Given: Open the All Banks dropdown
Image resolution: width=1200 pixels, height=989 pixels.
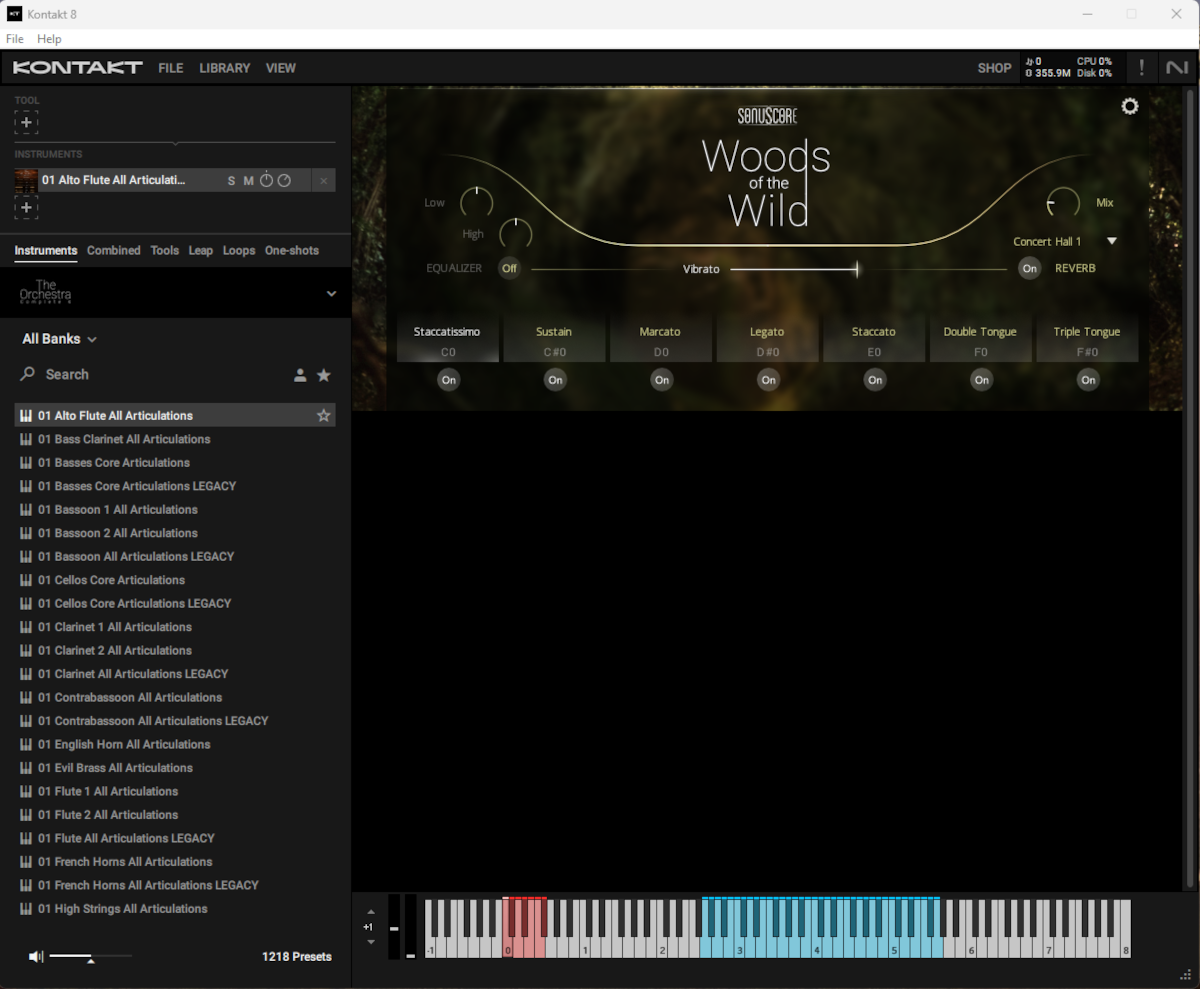Looking at the screenshot, I should pyautogui.click(x=60, y=339).
